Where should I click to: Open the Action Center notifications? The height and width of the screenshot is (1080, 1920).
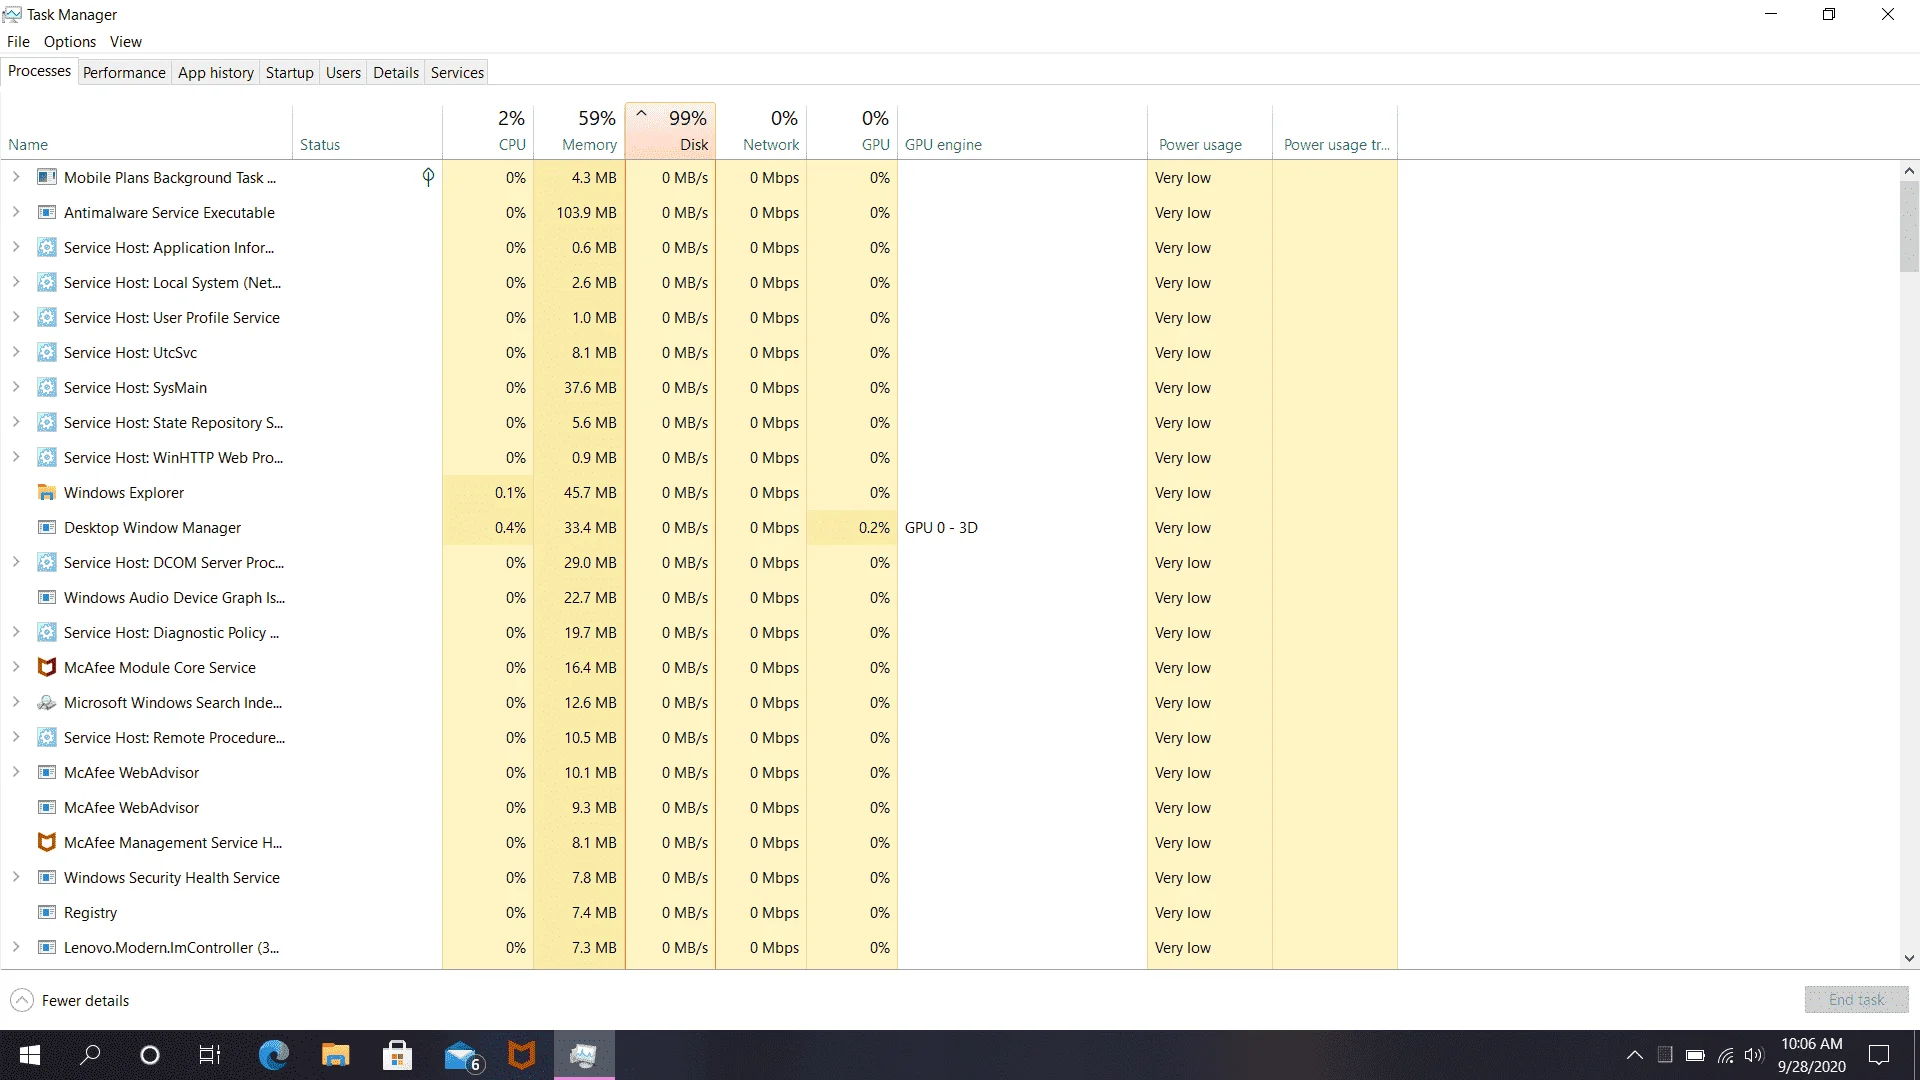(x=1880, y=1055)
